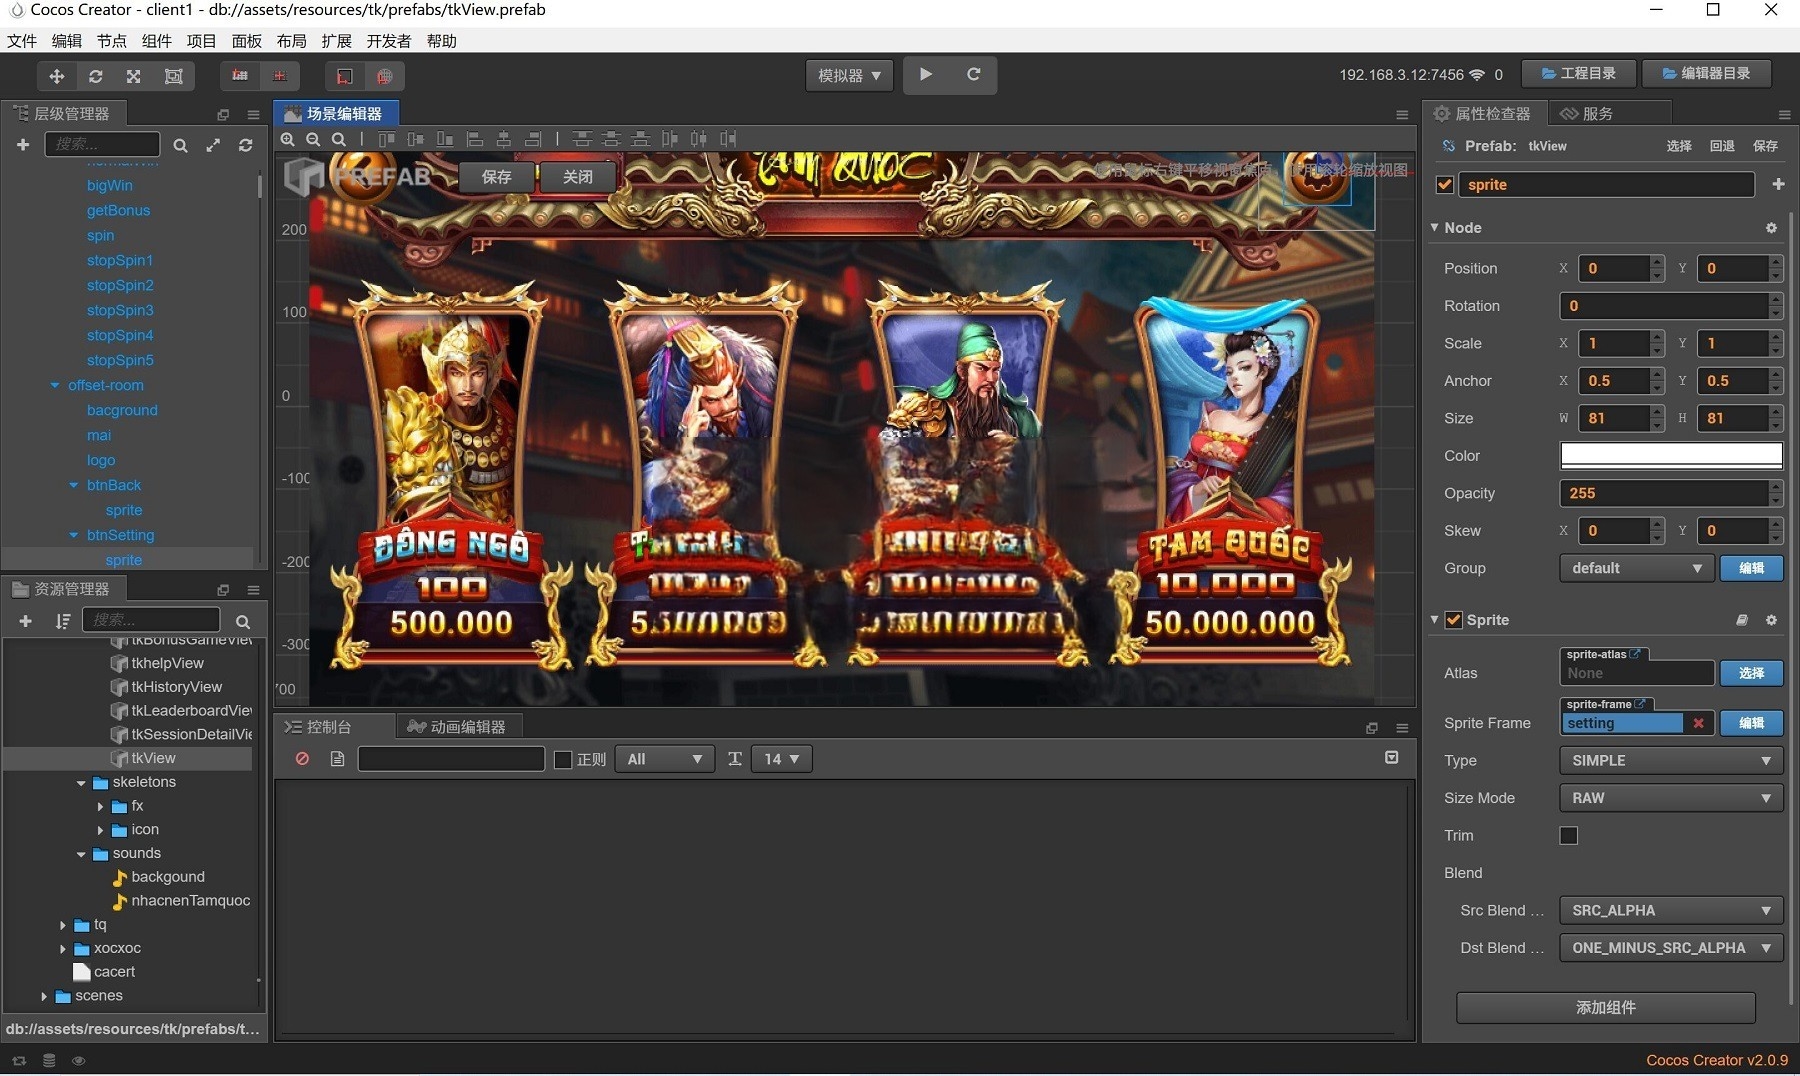Add a new node in hierarchy panel
Viewport: 1800px width, 1076px height.
coord(23,145)
